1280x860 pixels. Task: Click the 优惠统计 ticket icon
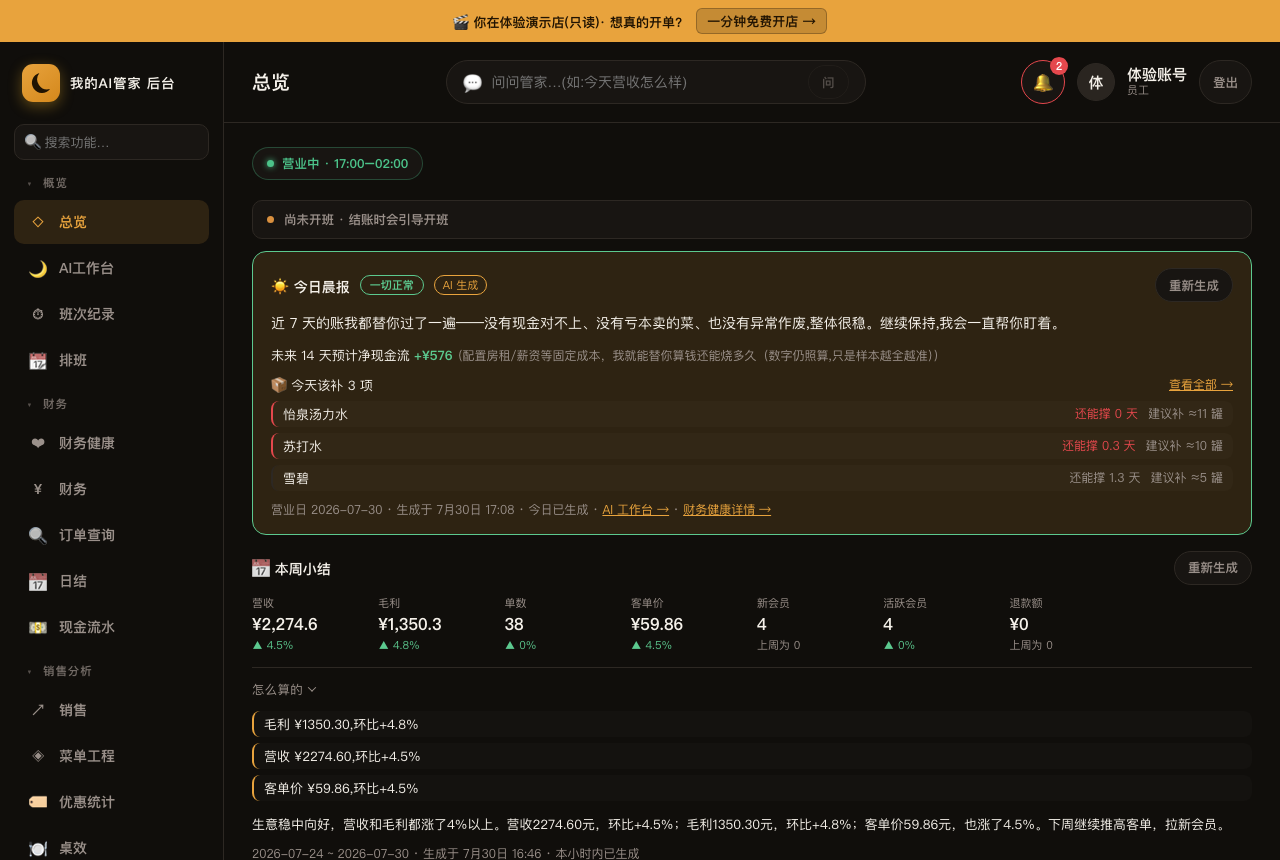tap(38, 802)
